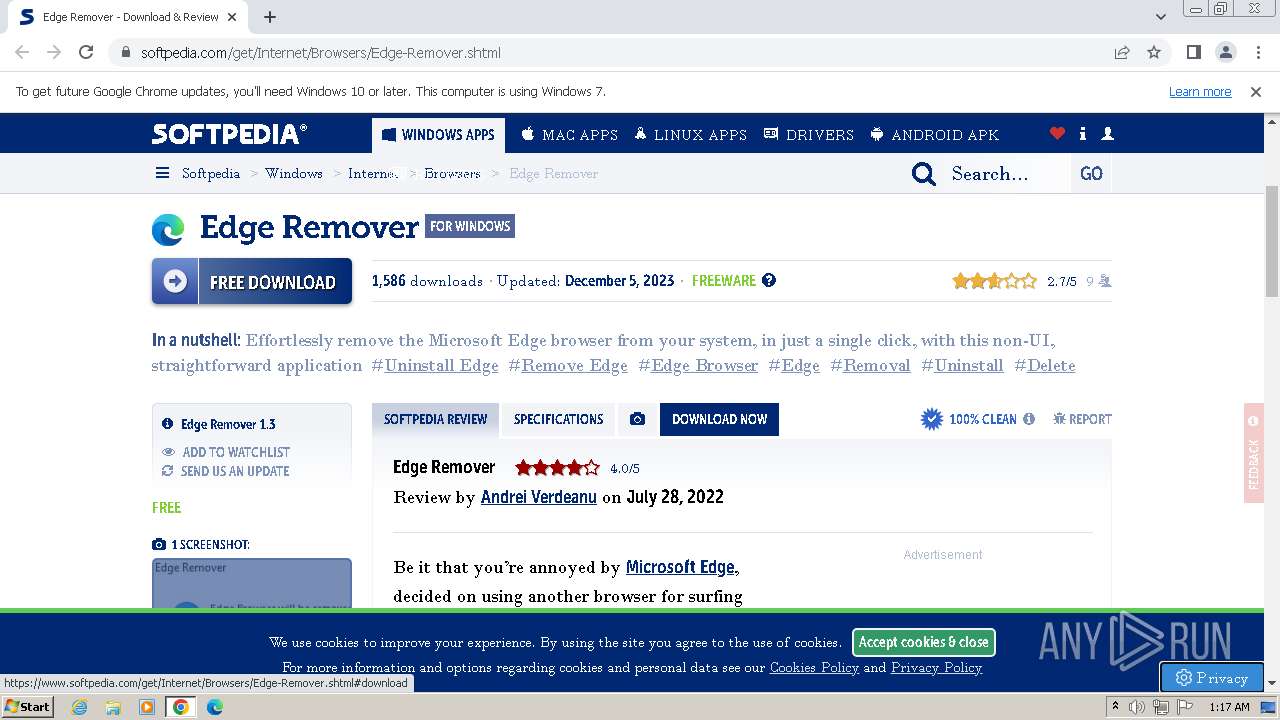Click the FREE DOWNLOAD button
Viewport: 1280px width, 720px height.
pyautogui.click(x=252, y=281)
